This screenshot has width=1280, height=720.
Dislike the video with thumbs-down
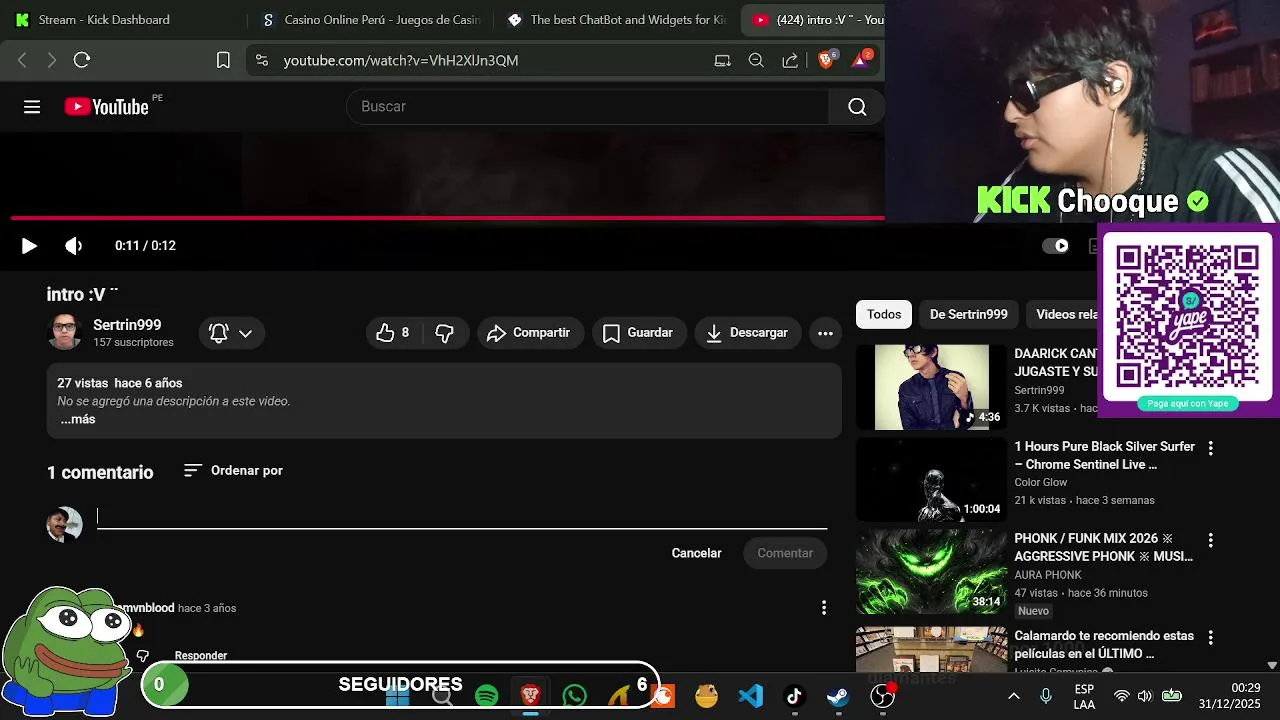tap(445, 333)
